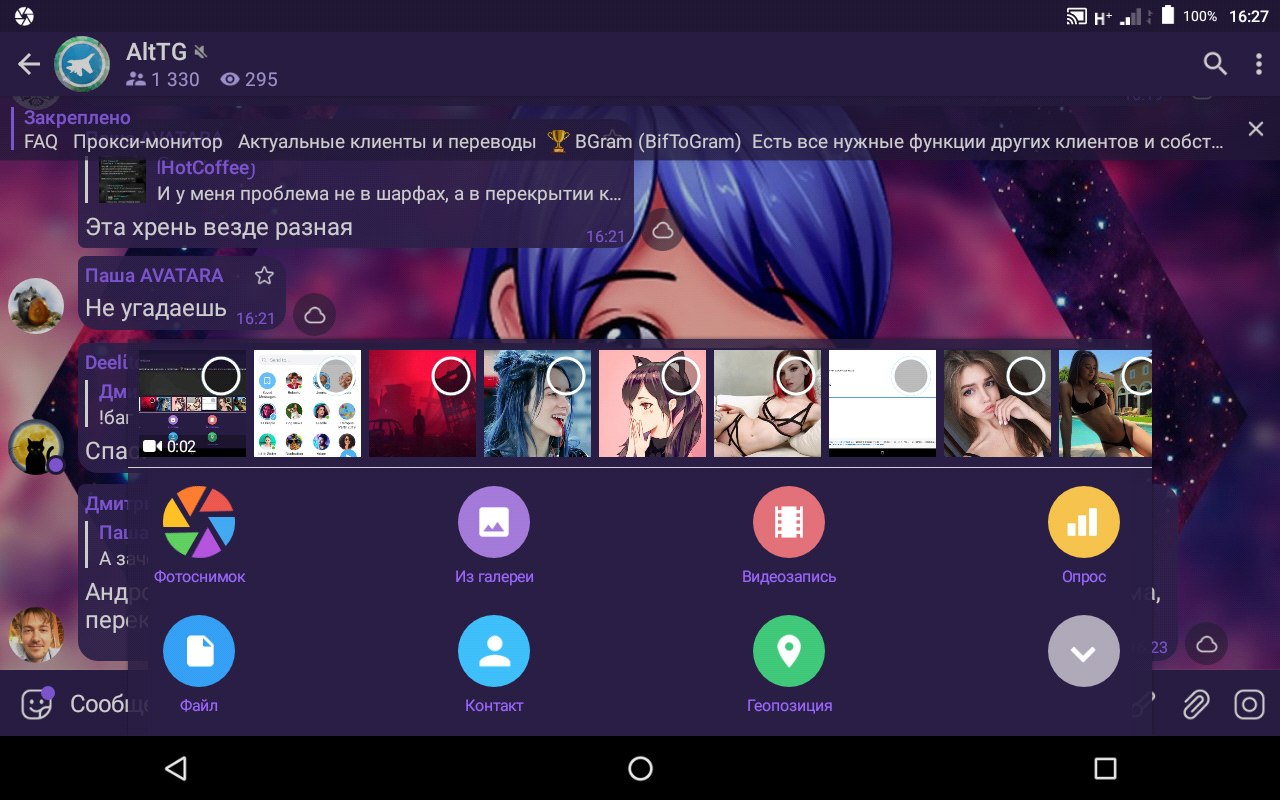Create a poll with Опрос
The width and height of the screenshot is (1280, 800).
click(x=1084, y=535)
